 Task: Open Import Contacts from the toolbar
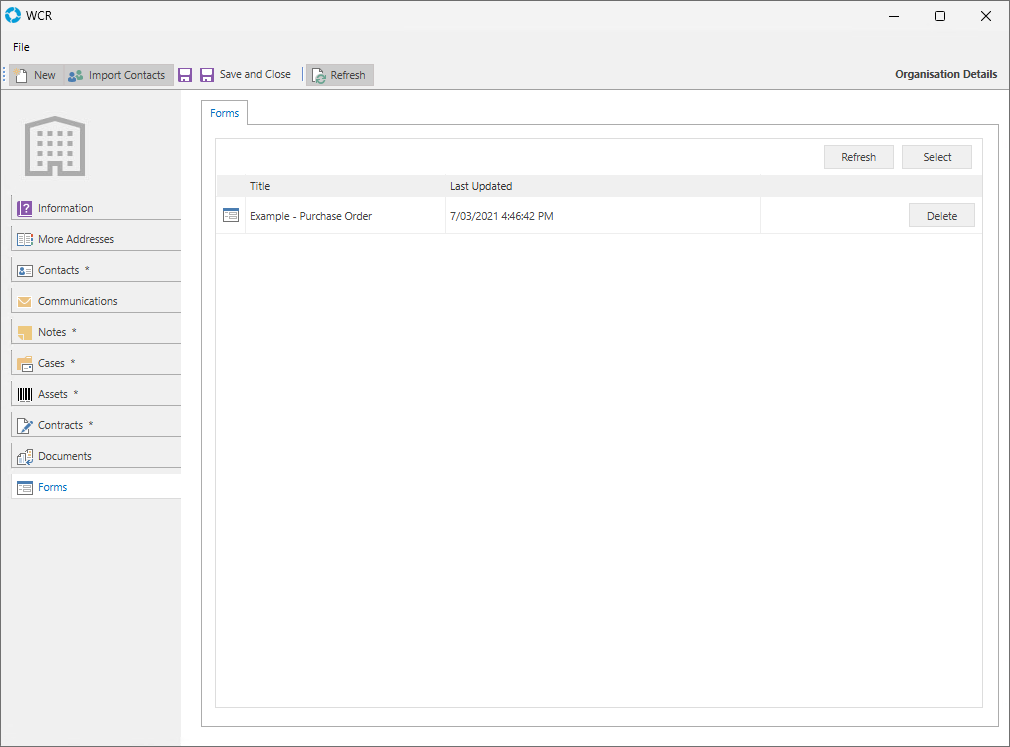(117, 75)
